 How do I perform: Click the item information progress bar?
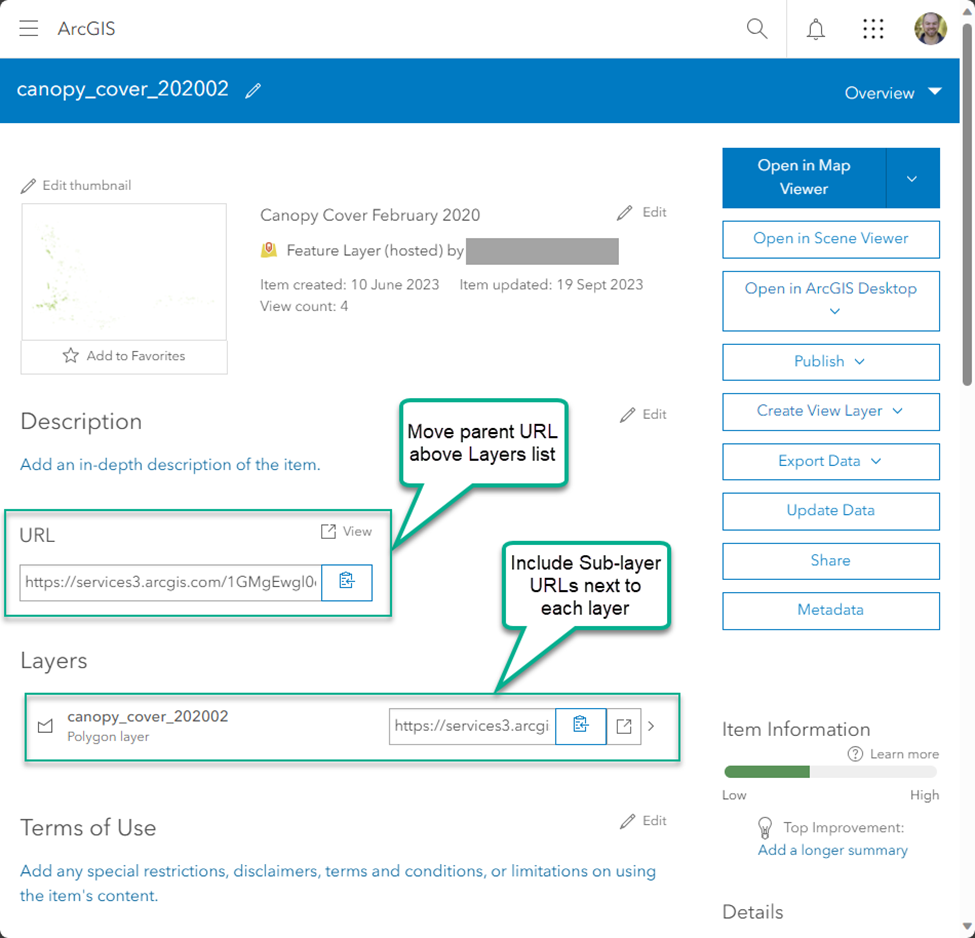(831, 772)
